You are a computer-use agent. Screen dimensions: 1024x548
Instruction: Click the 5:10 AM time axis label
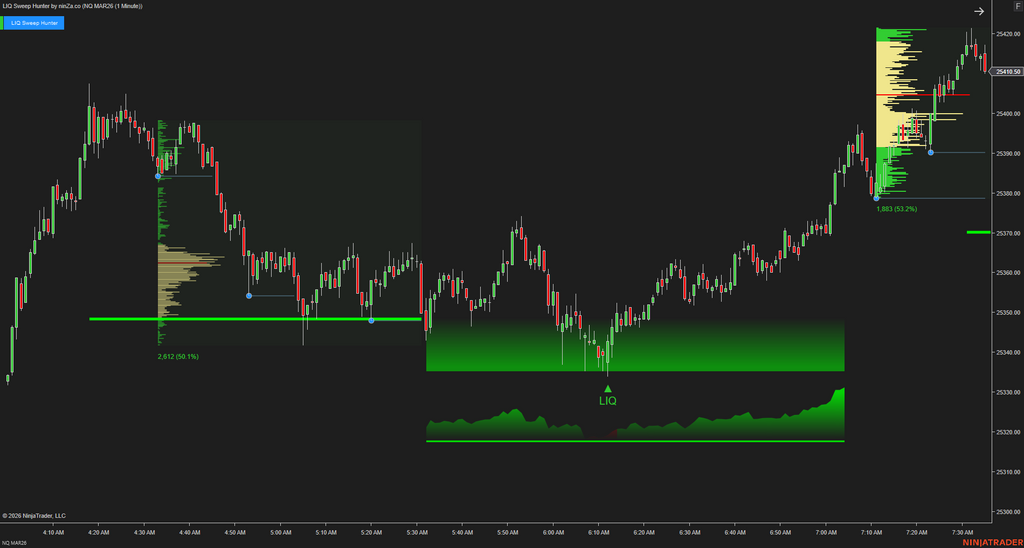click(326, 532)
